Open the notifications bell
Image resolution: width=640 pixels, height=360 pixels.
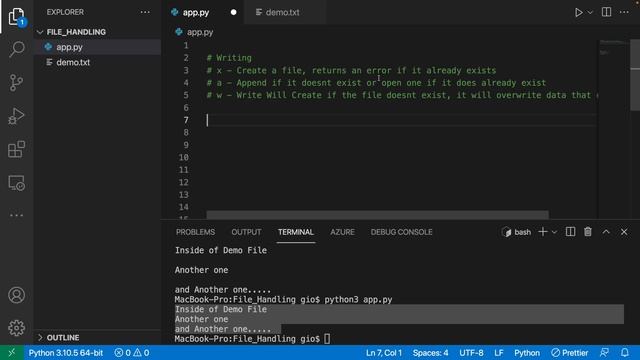625,353
